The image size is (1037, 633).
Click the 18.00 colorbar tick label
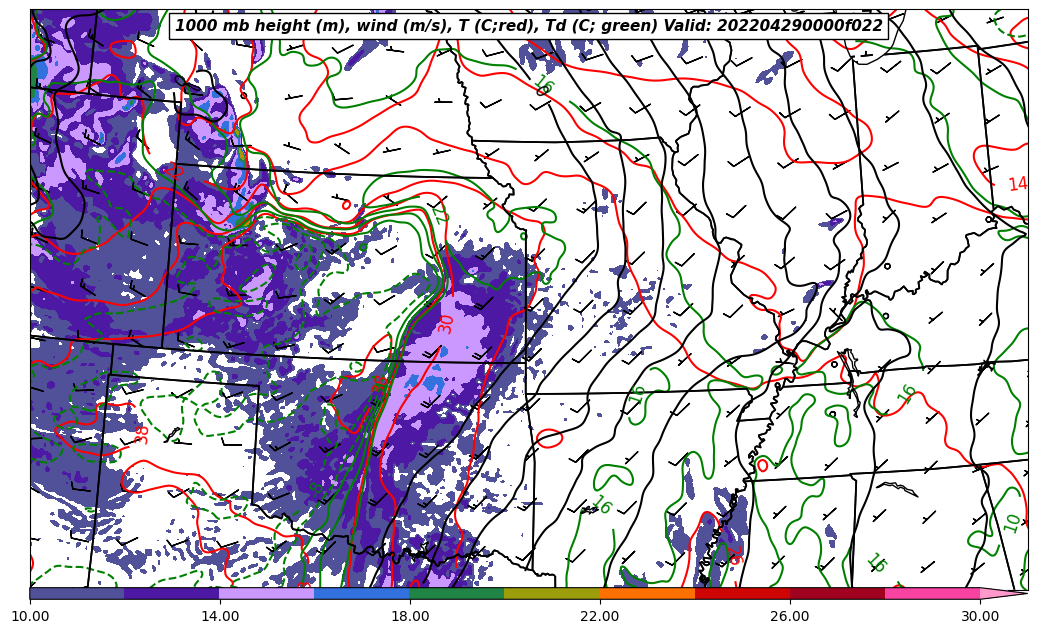tap(410, 616)
